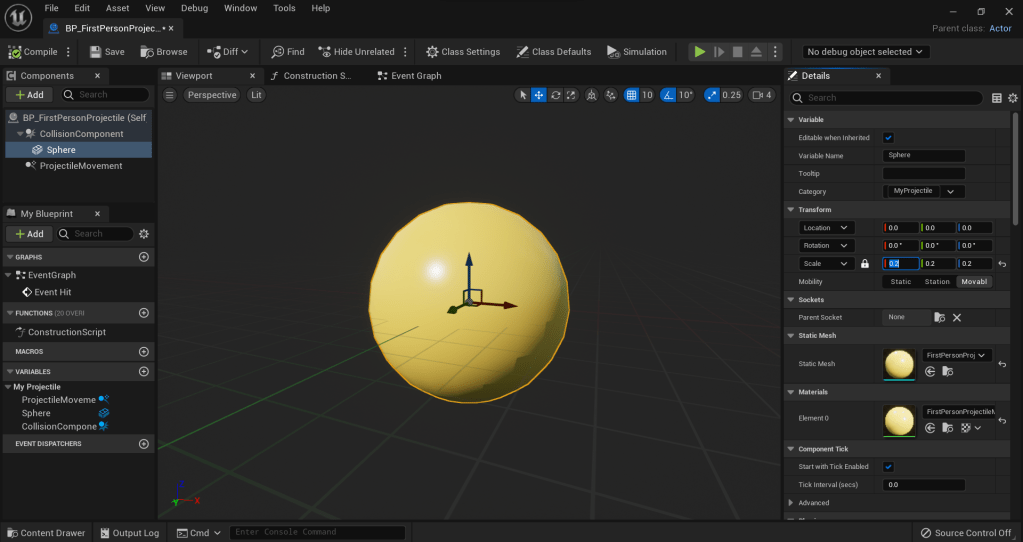Clear the Parent Socket with X icon
Image resolution: width=1023 pixels, height=542 pixels.
pyautogui.click(x=956, y=317)
